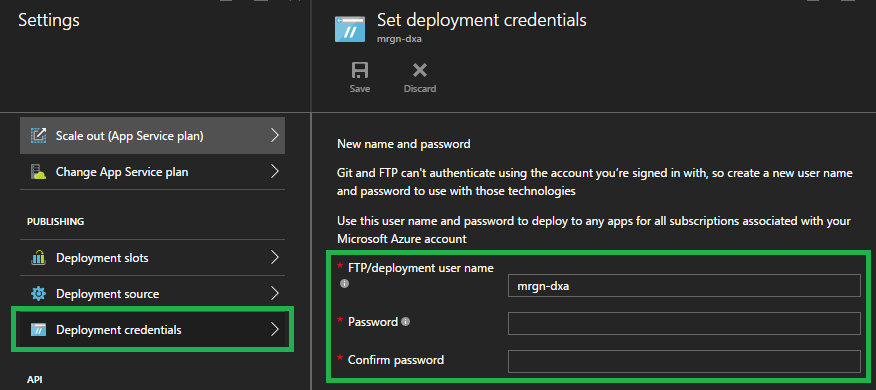Click the API section heading
Image resolution: width=876 pixels, height=390 pixels.
[x=34, y=379]
